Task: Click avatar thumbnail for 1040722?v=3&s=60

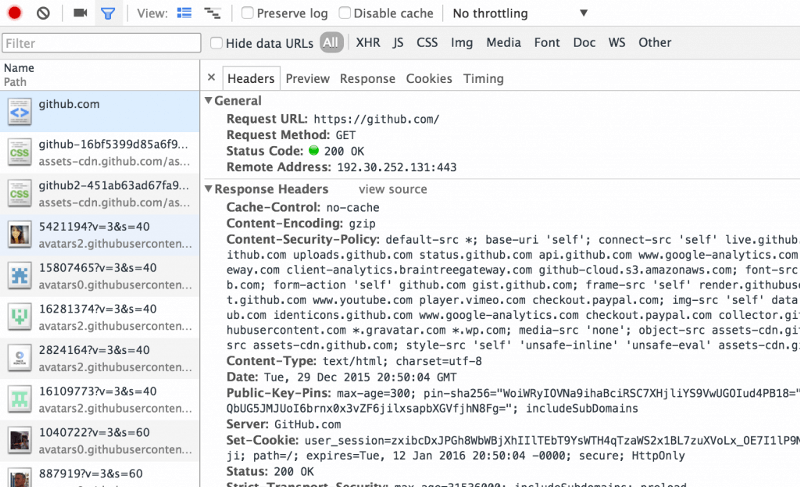Action: pyautogui.click(x=19, y=441)
